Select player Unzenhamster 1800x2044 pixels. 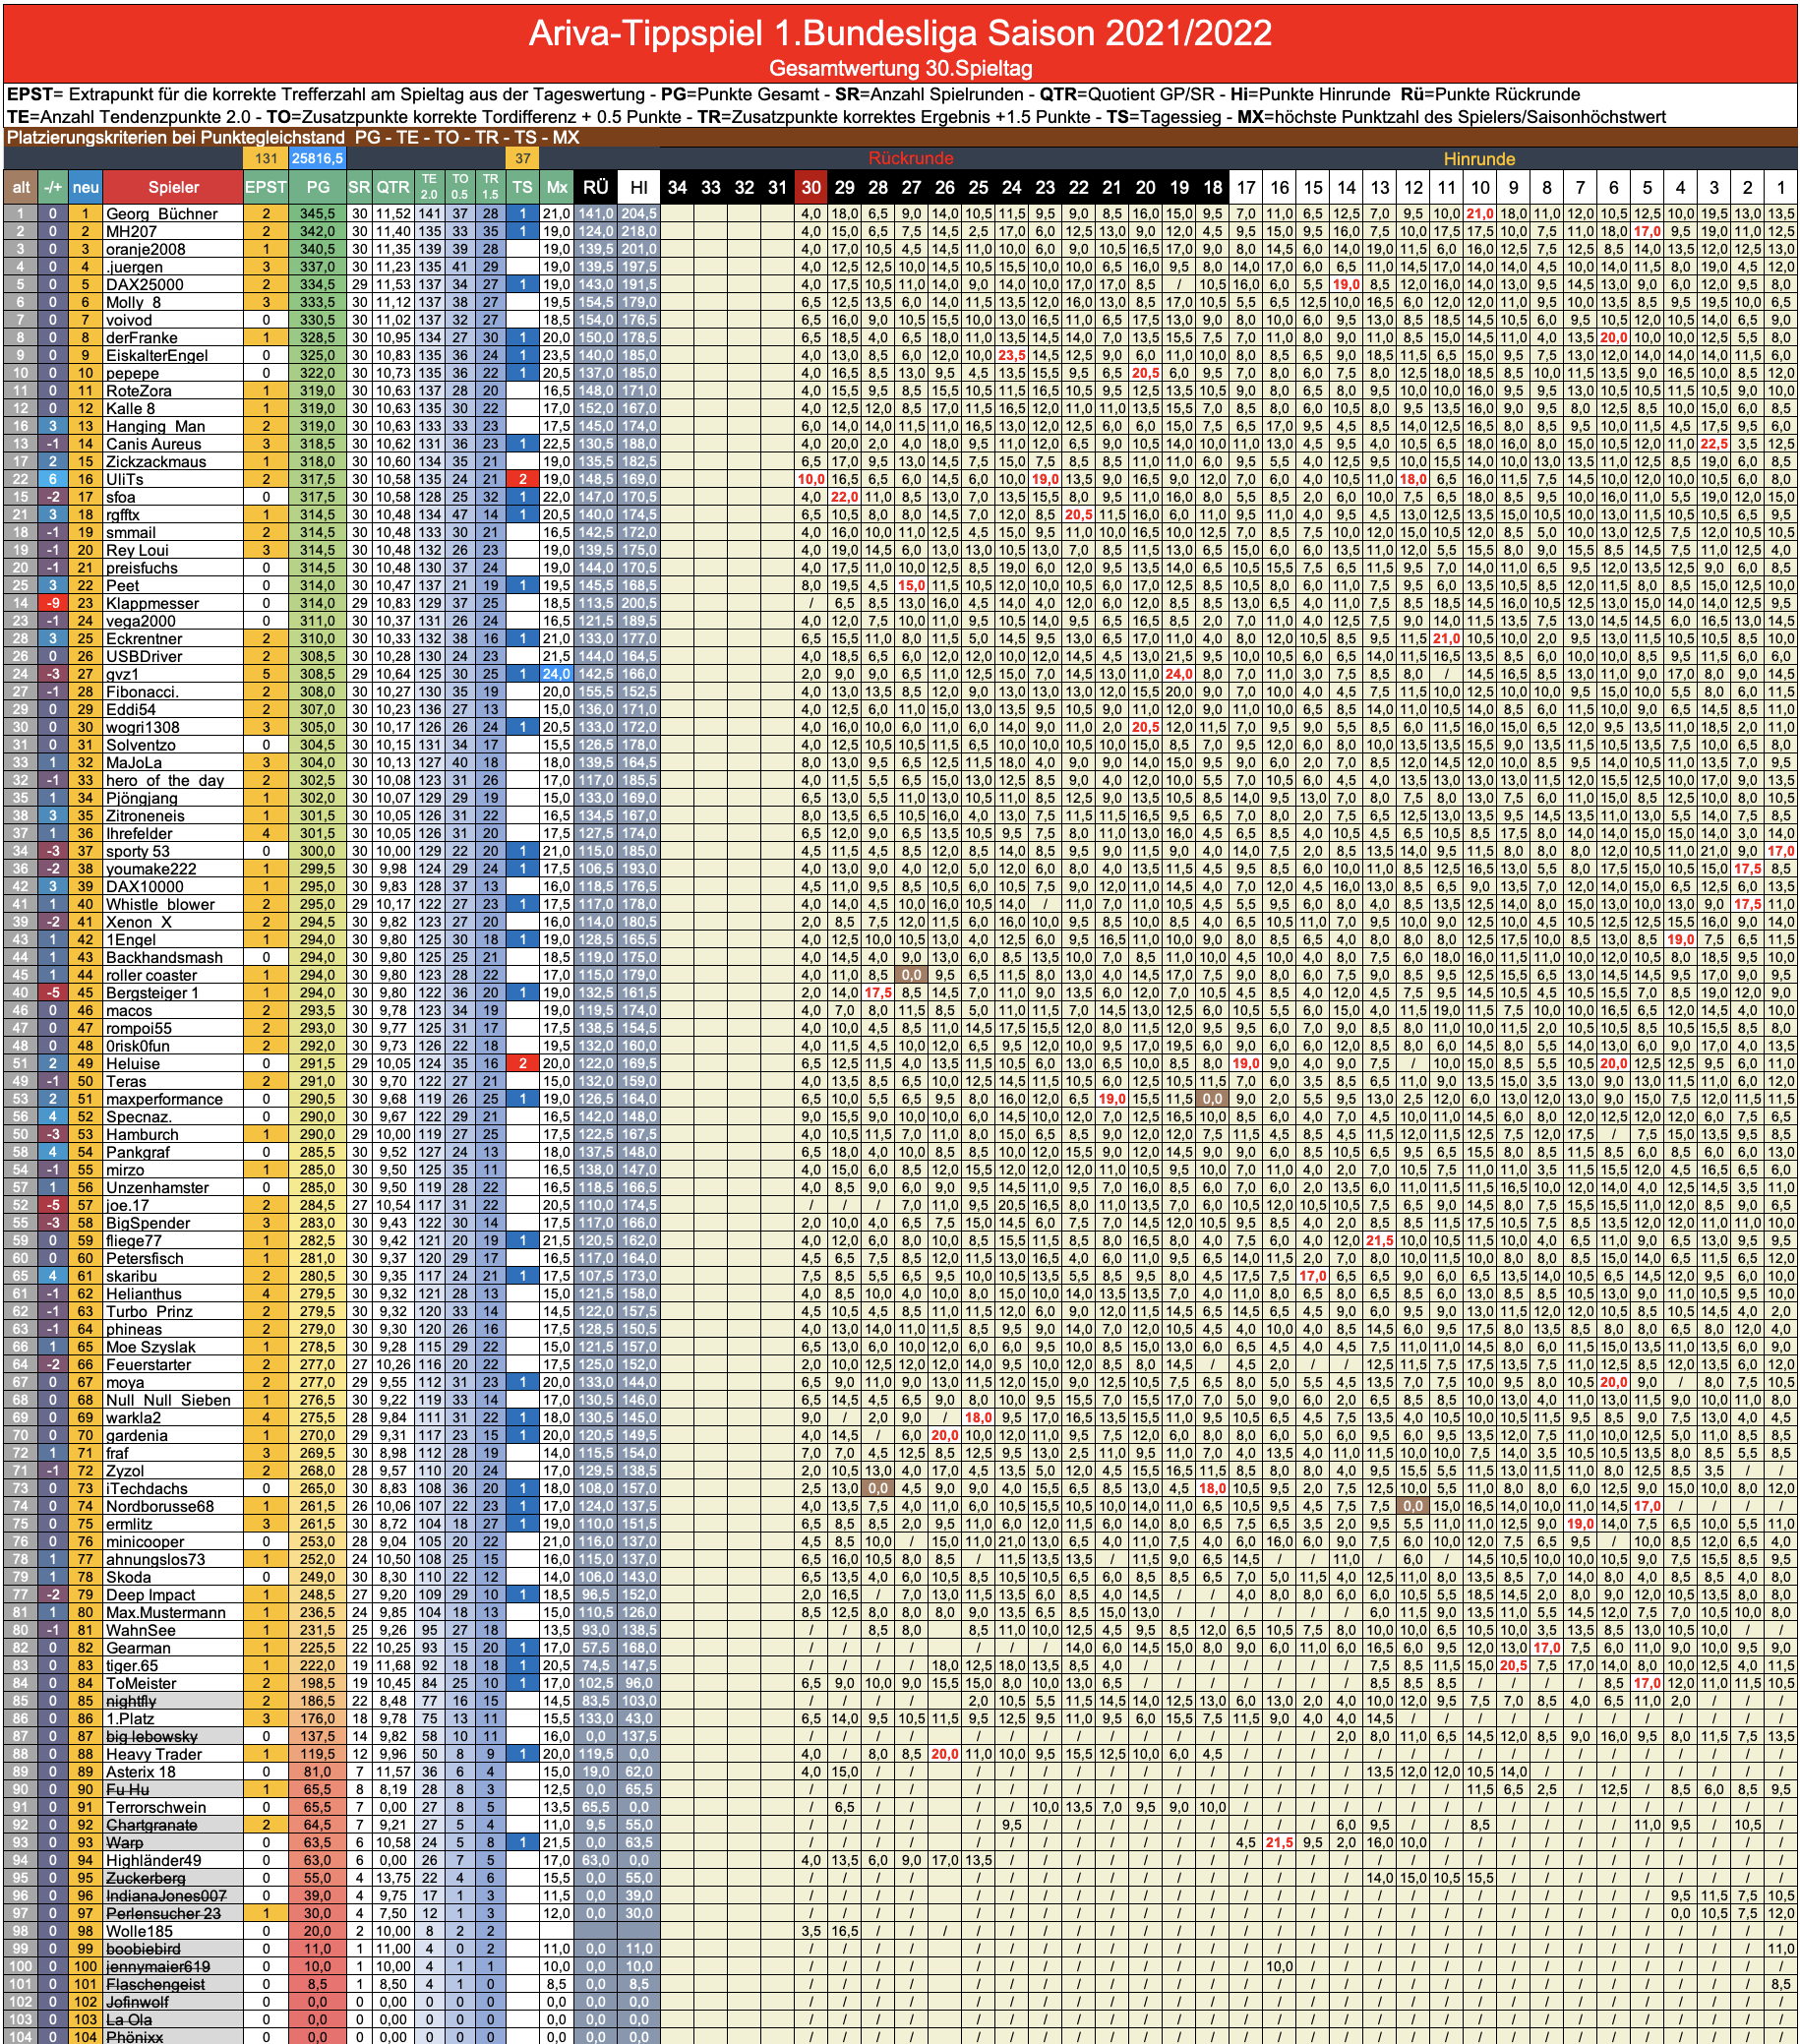[157, 1188]
